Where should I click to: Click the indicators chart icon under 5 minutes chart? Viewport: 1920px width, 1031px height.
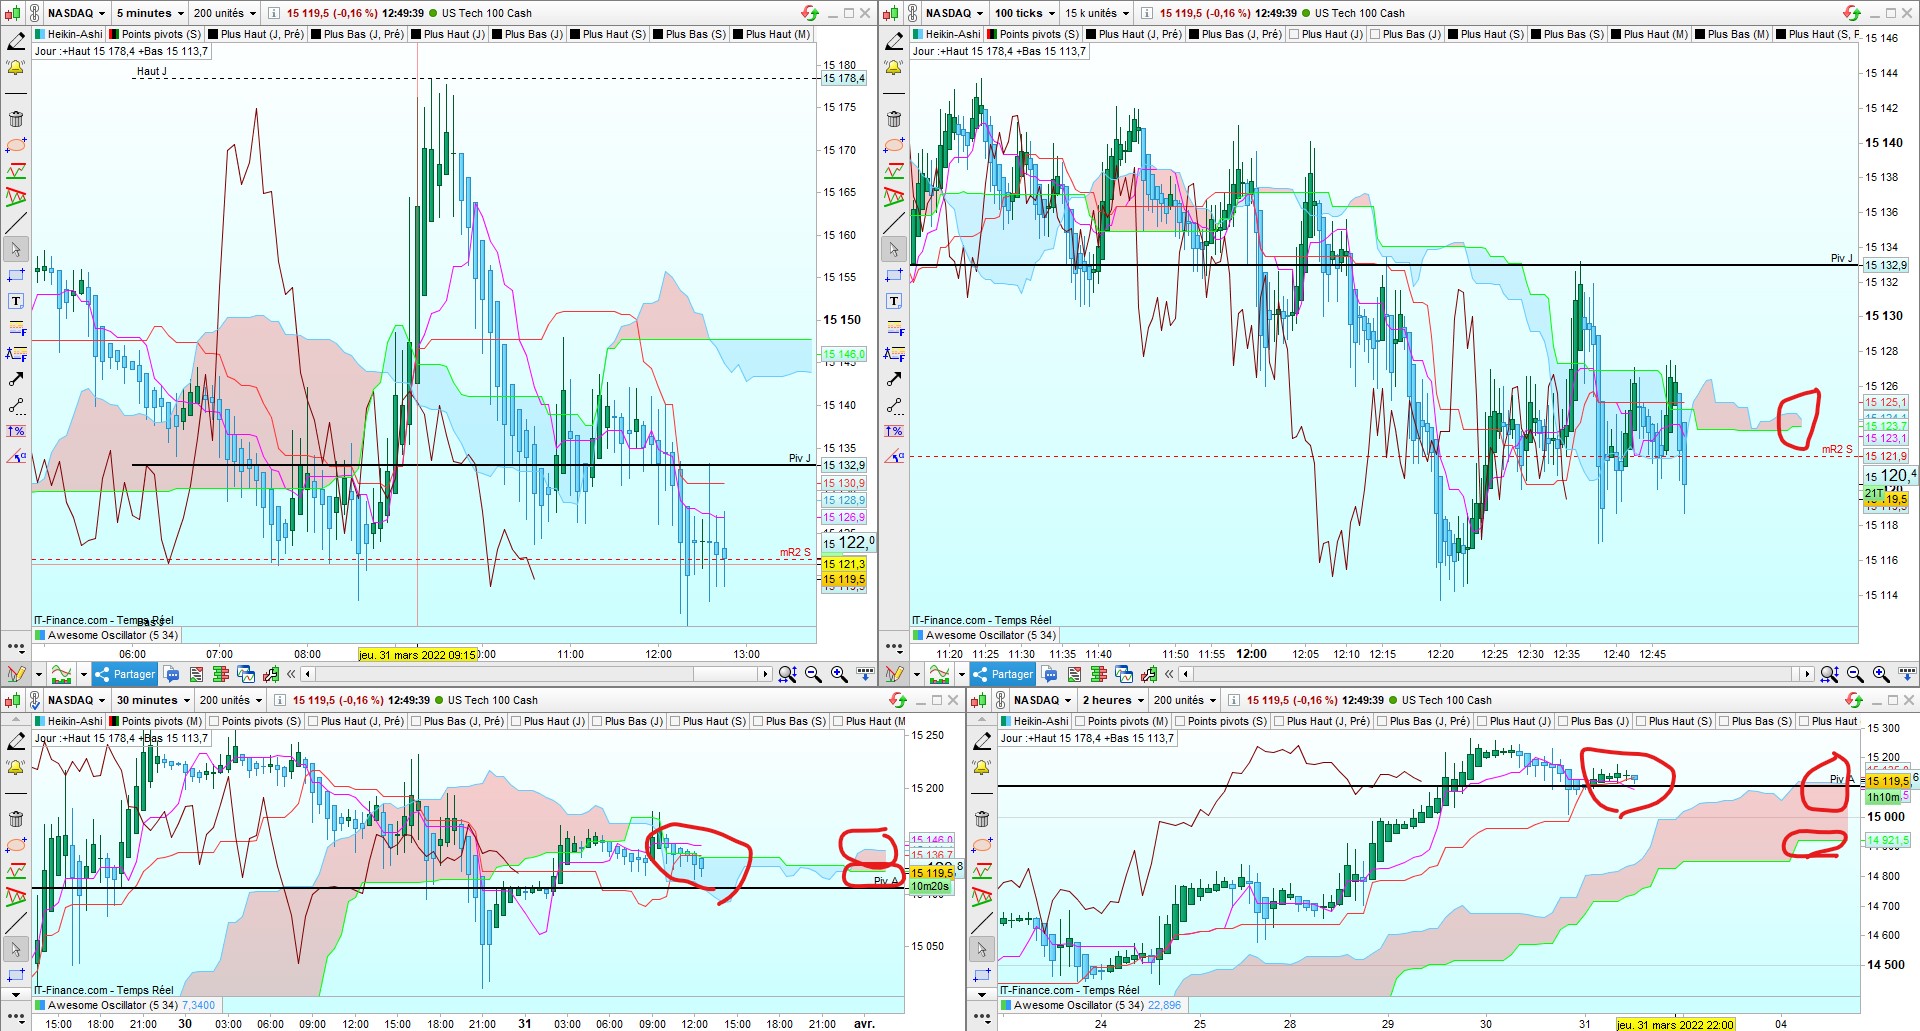(x=62, y=674)
